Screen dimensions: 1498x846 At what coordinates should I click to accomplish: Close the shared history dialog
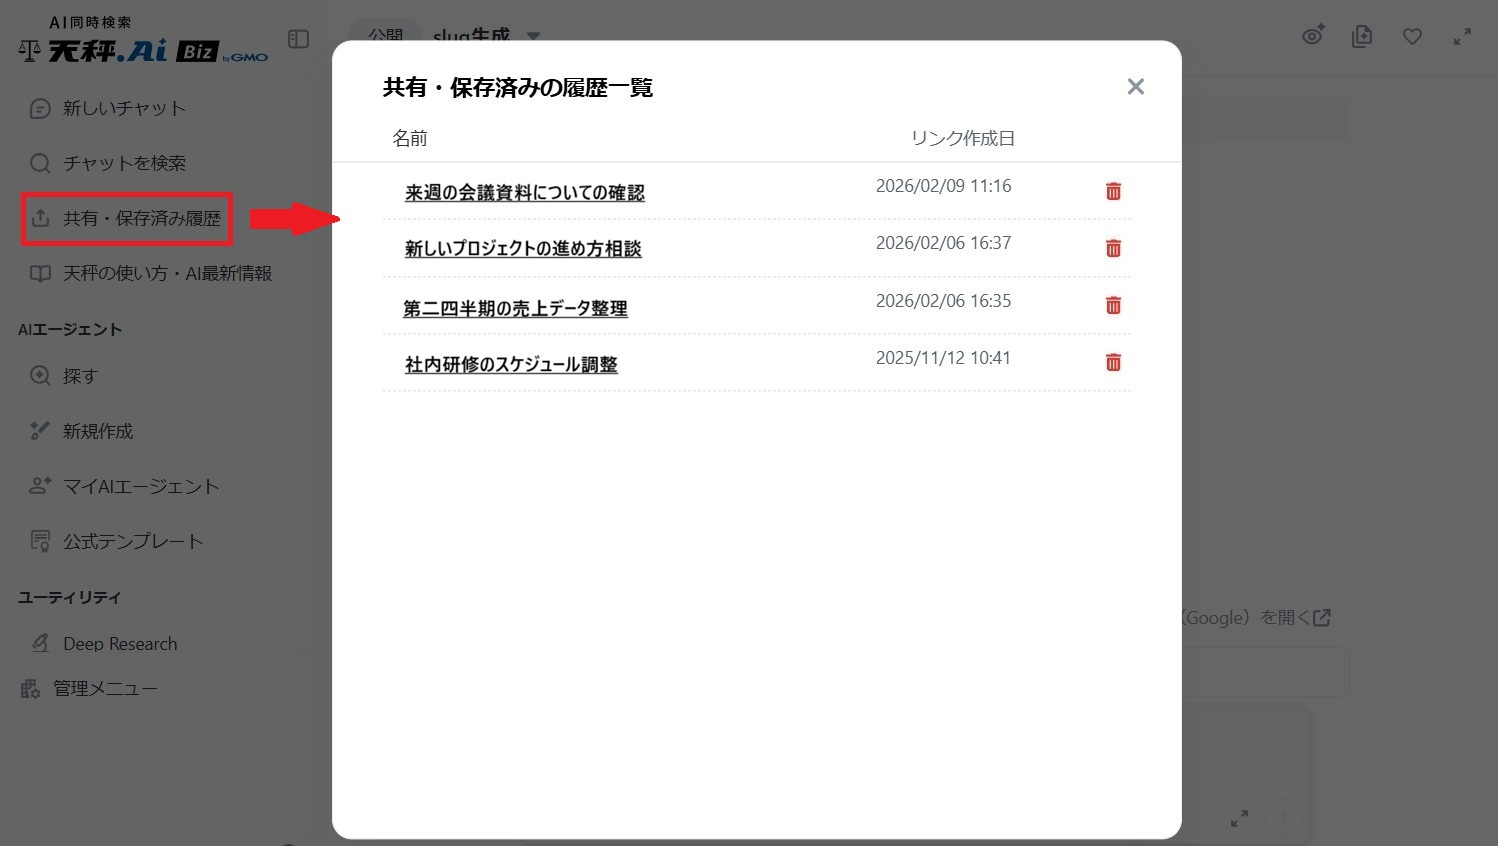click(1135, 86)
